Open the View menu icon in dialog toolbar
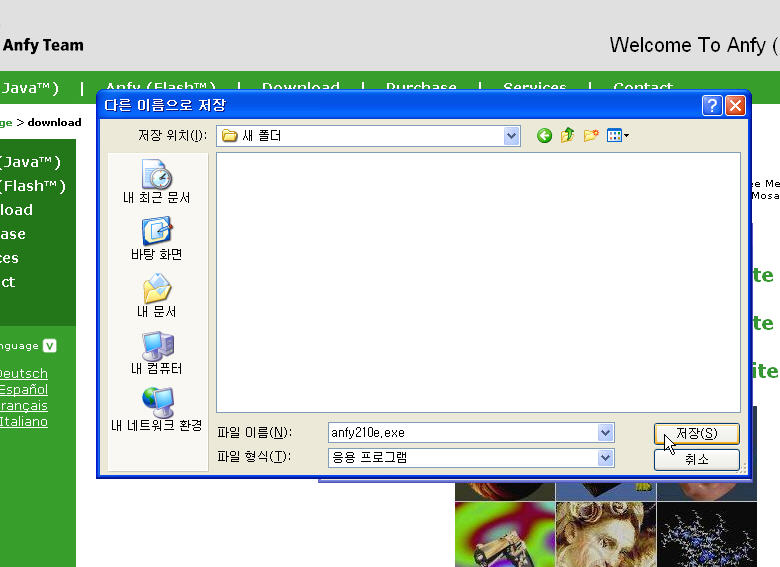Screen dimensions: 780x567 (618, 135)
